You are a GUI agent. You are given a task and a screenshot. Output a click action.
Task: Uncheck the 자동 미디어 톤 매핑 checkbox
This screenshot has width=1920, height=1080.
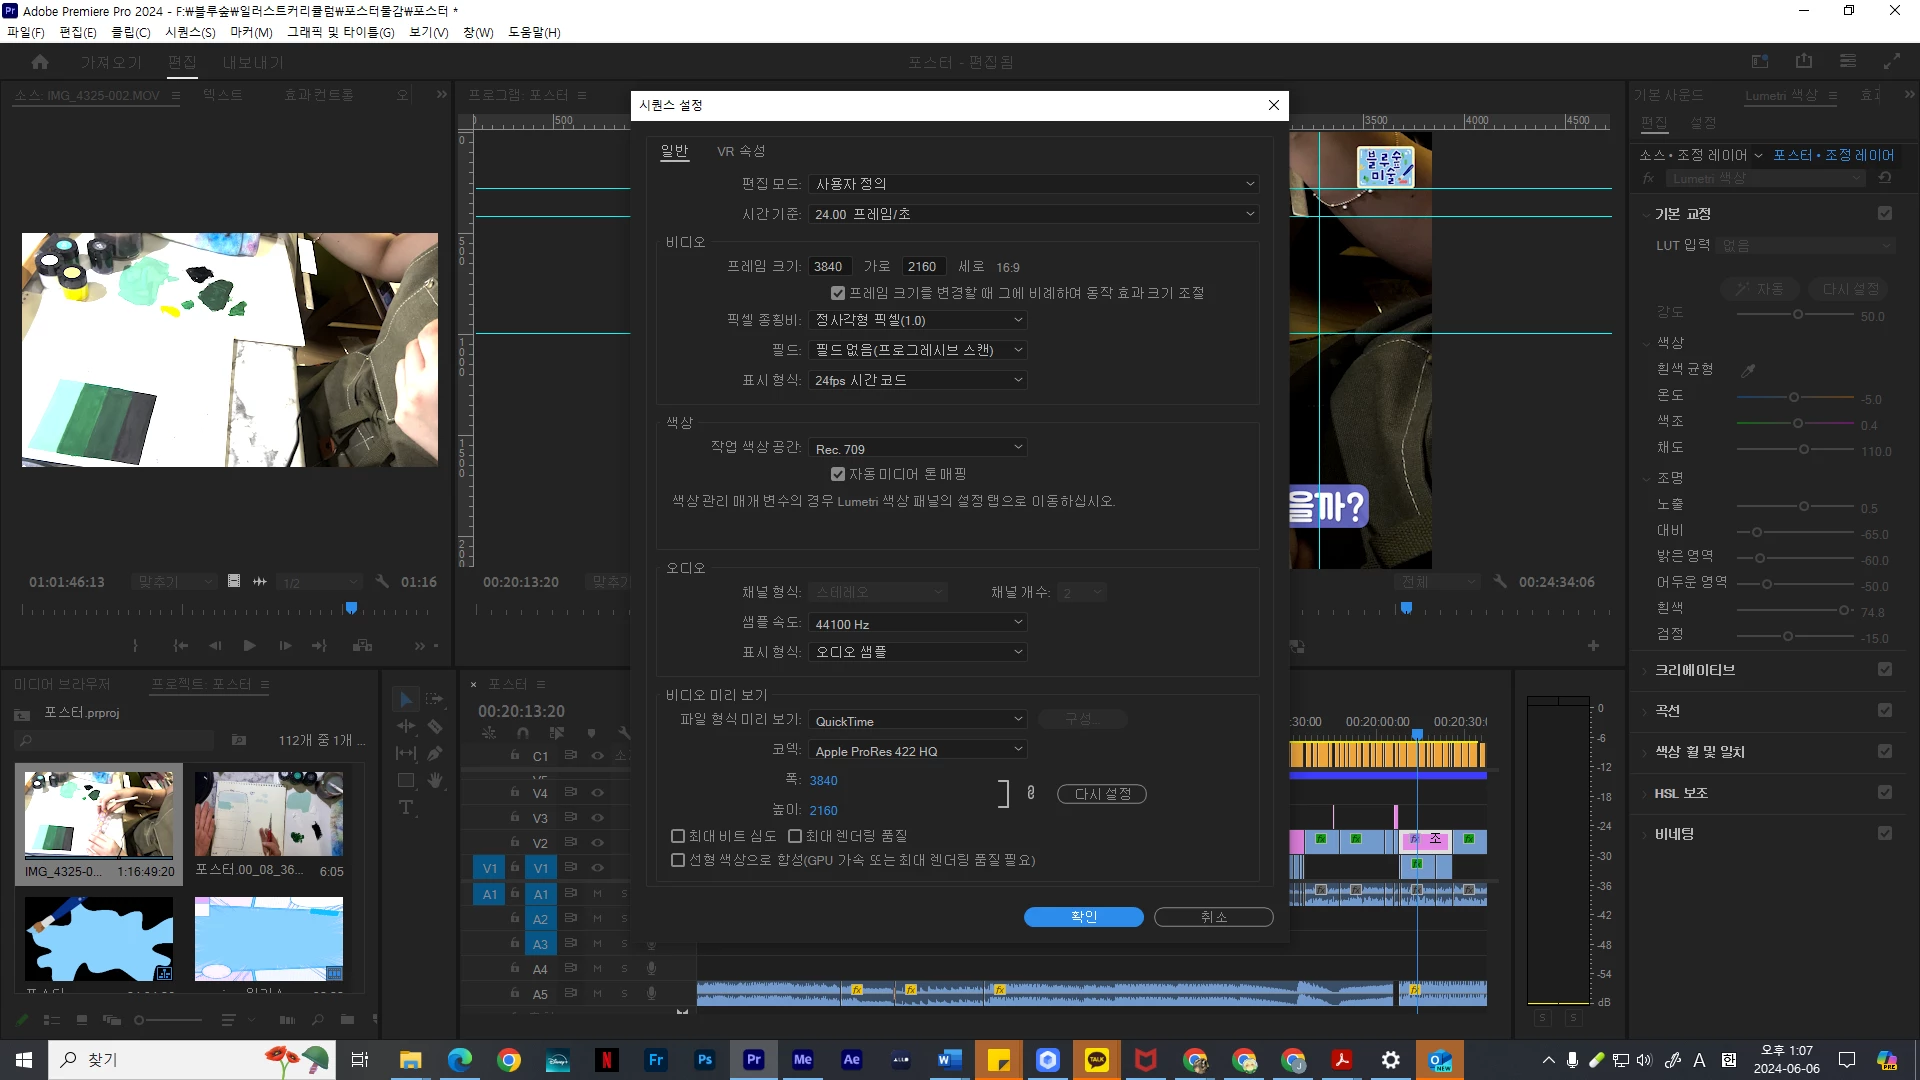pyautogui.click(x=838, y=474)
